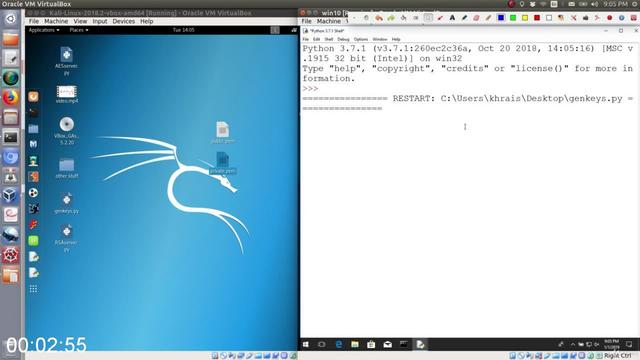Select AESserver.py desktop file

67,61
